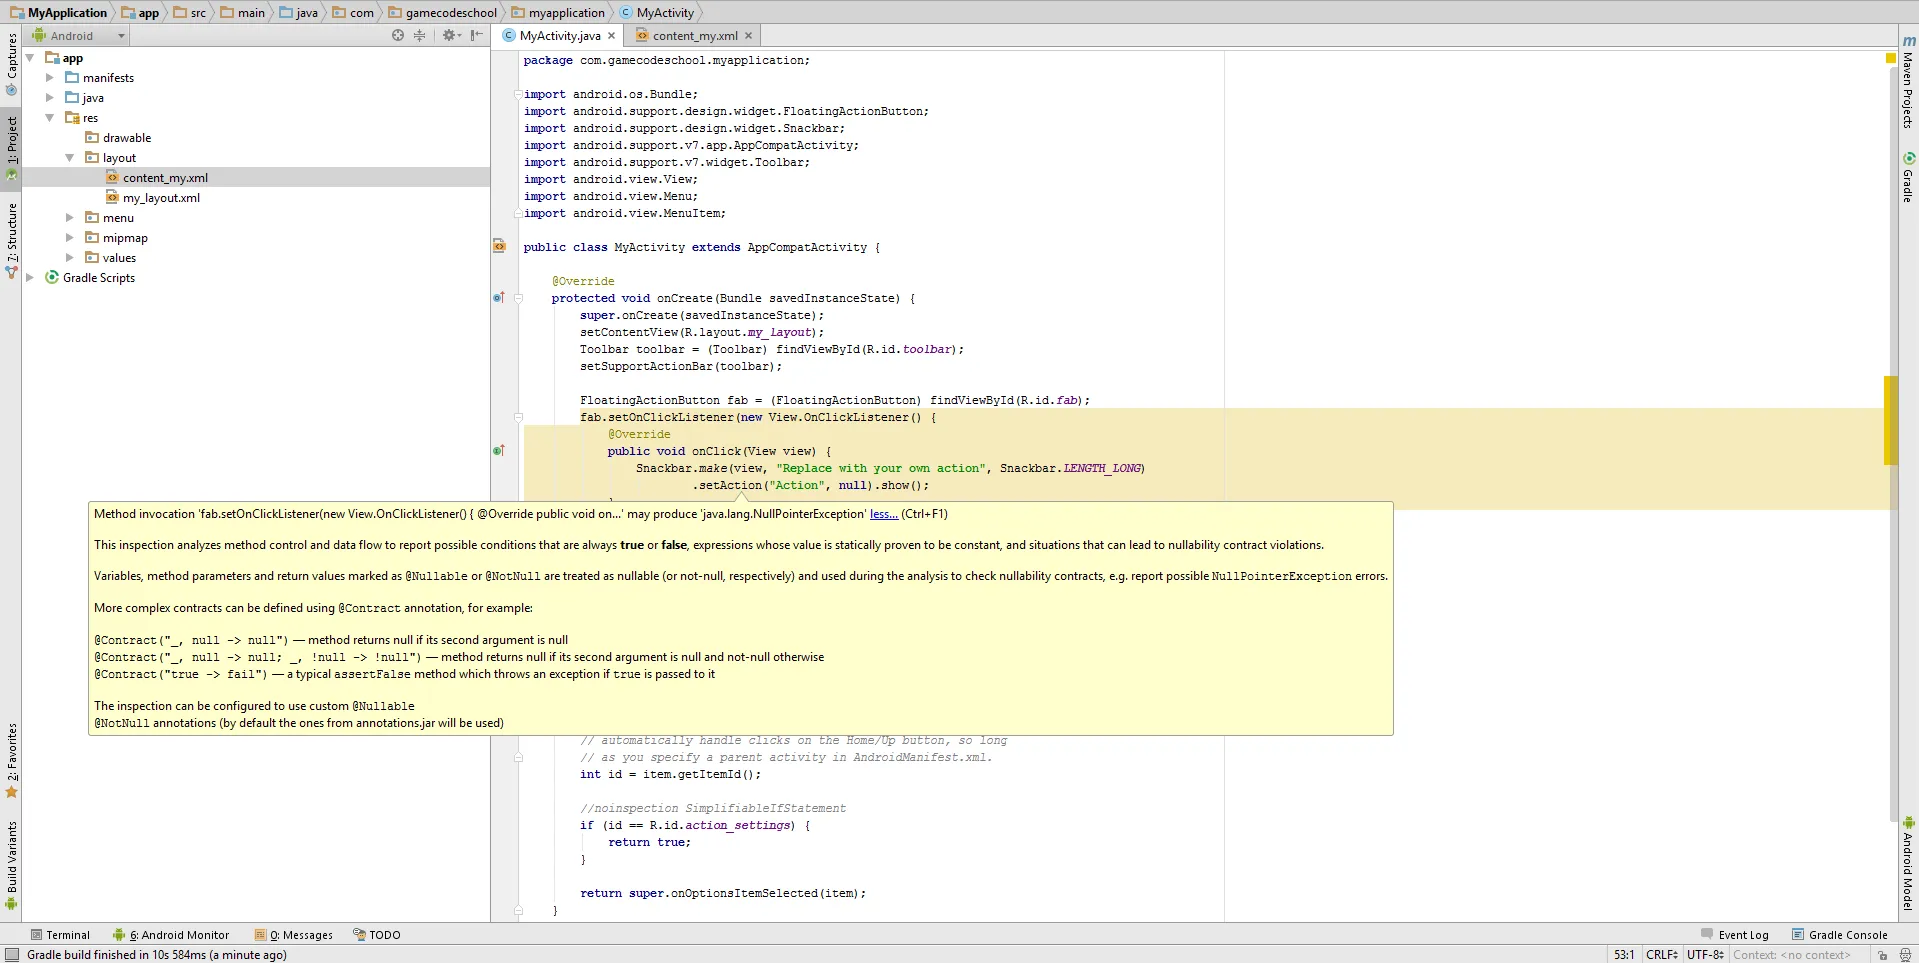Select my_layout.xml in the project tree

click(x=161, y=198)
